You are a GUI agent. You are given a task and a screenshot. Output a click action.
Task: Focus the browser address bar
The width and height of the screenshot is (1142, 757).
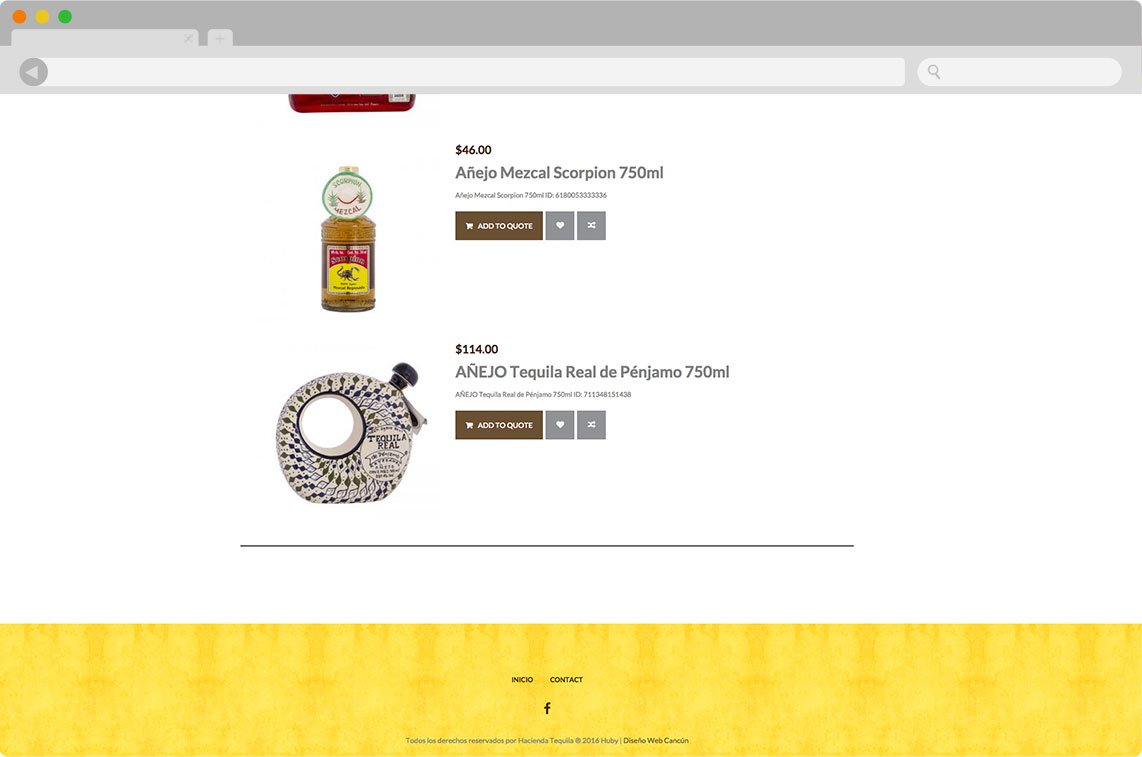477,72
